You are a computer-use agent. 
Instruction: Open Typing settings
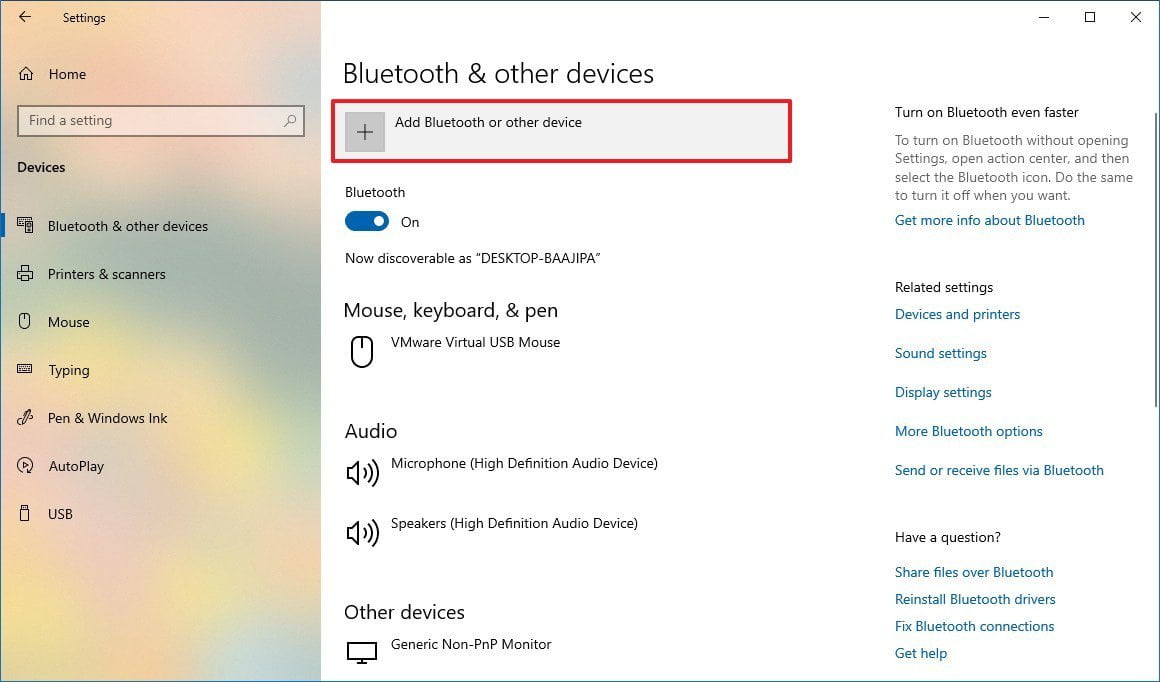coord(68,370)
